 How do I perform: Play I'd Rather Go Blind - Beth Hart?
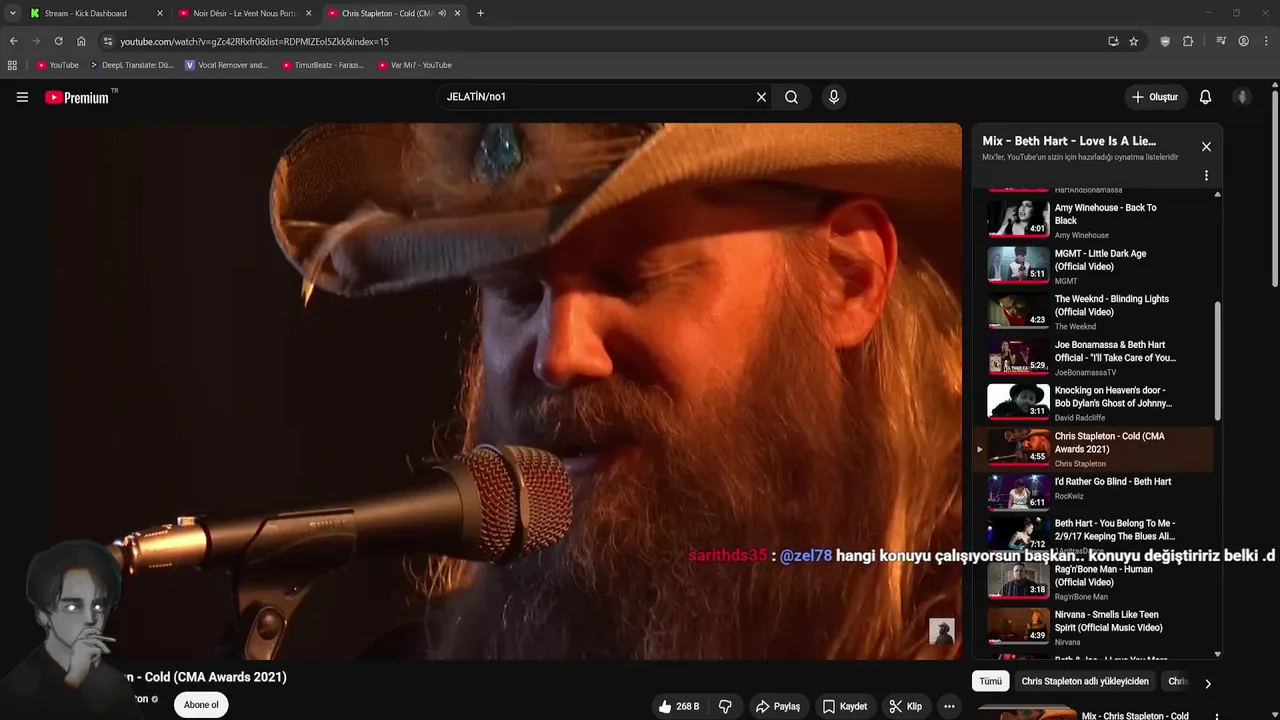1092,494
